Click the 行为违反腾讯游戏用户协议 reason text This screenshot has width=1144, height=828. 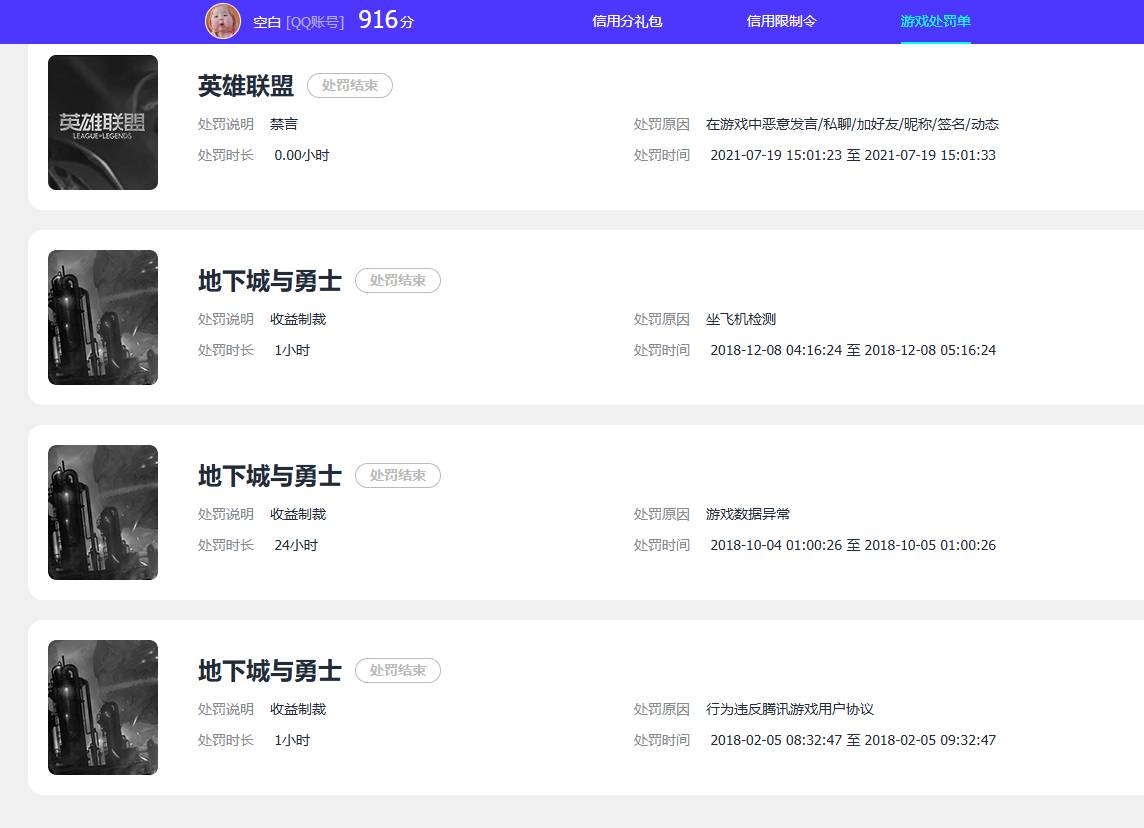[x=790, y=710]
